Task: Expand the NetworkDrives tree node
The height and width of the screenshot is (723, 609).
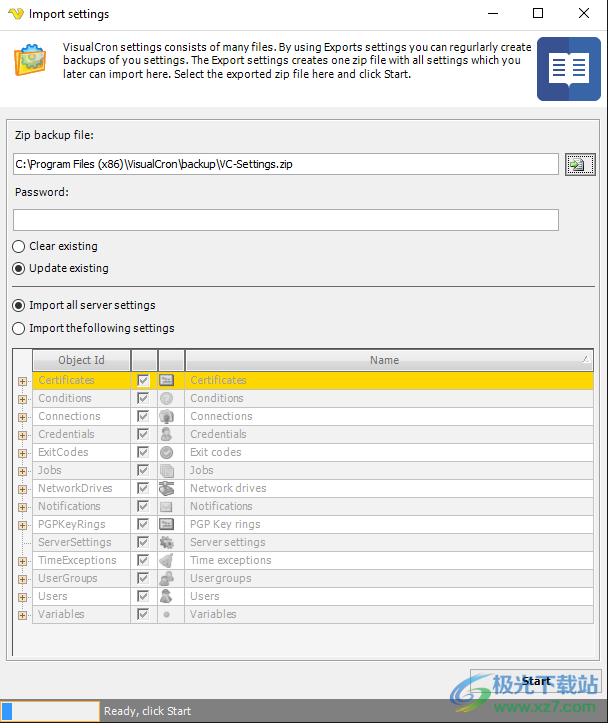Action: 22,489
